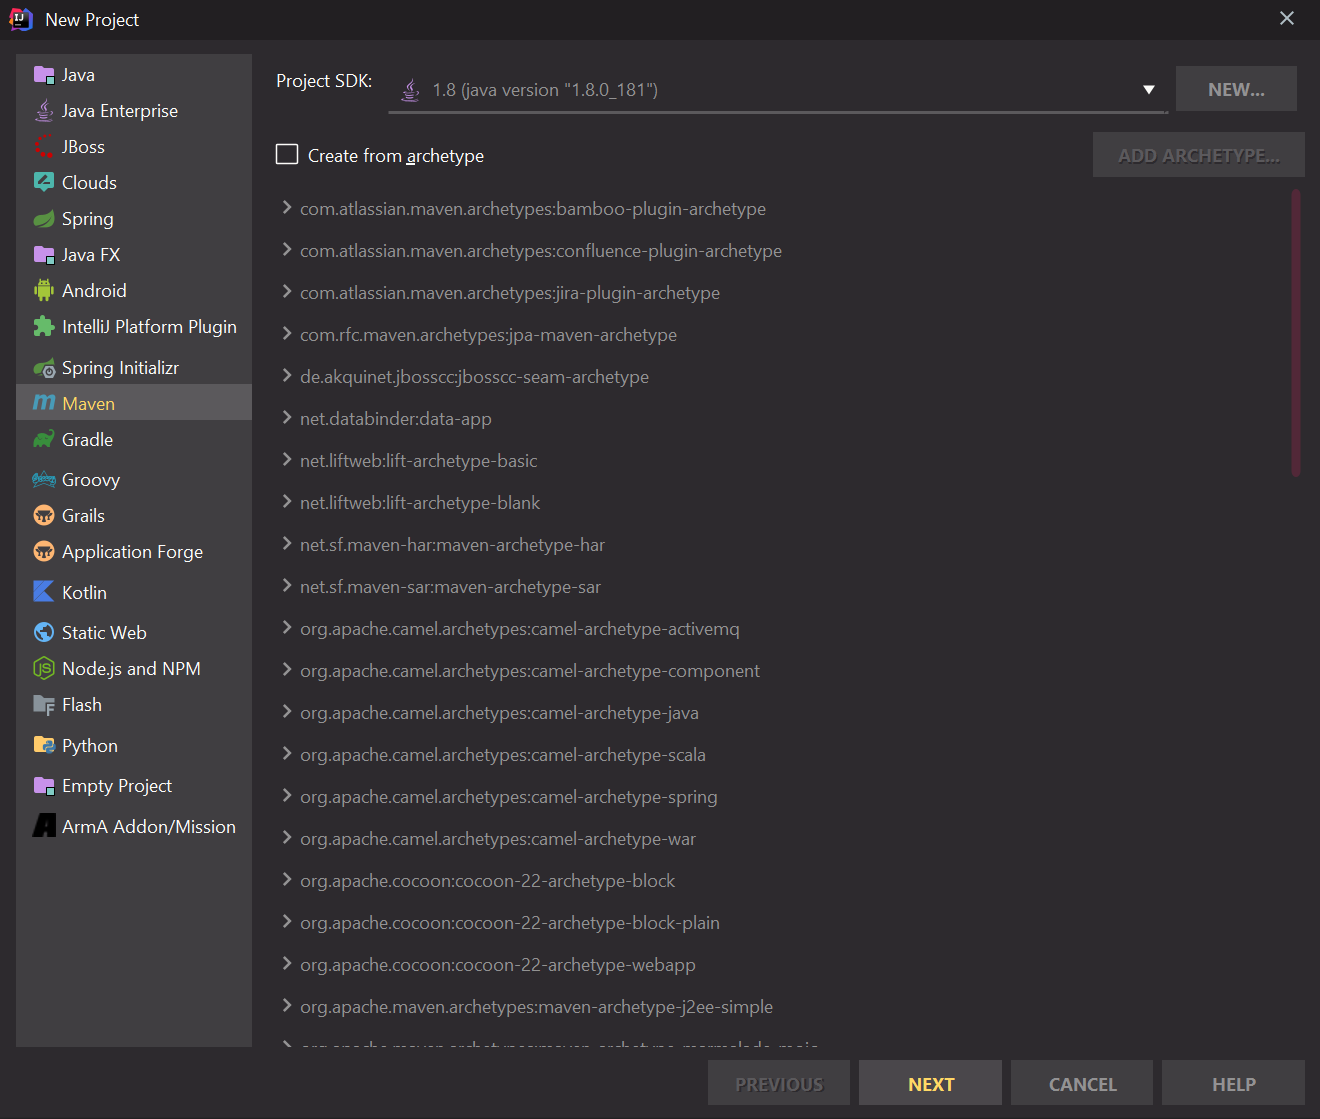Open the Project SDK dropdown arrow
Screen dimensions: 1320x1119
[1149, 90]
